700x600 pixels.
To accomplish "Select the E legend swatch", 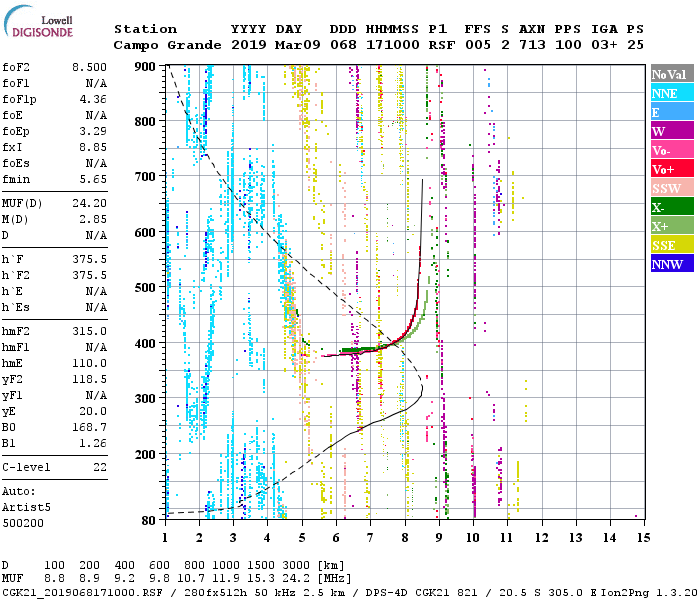I will coord(672,112).
